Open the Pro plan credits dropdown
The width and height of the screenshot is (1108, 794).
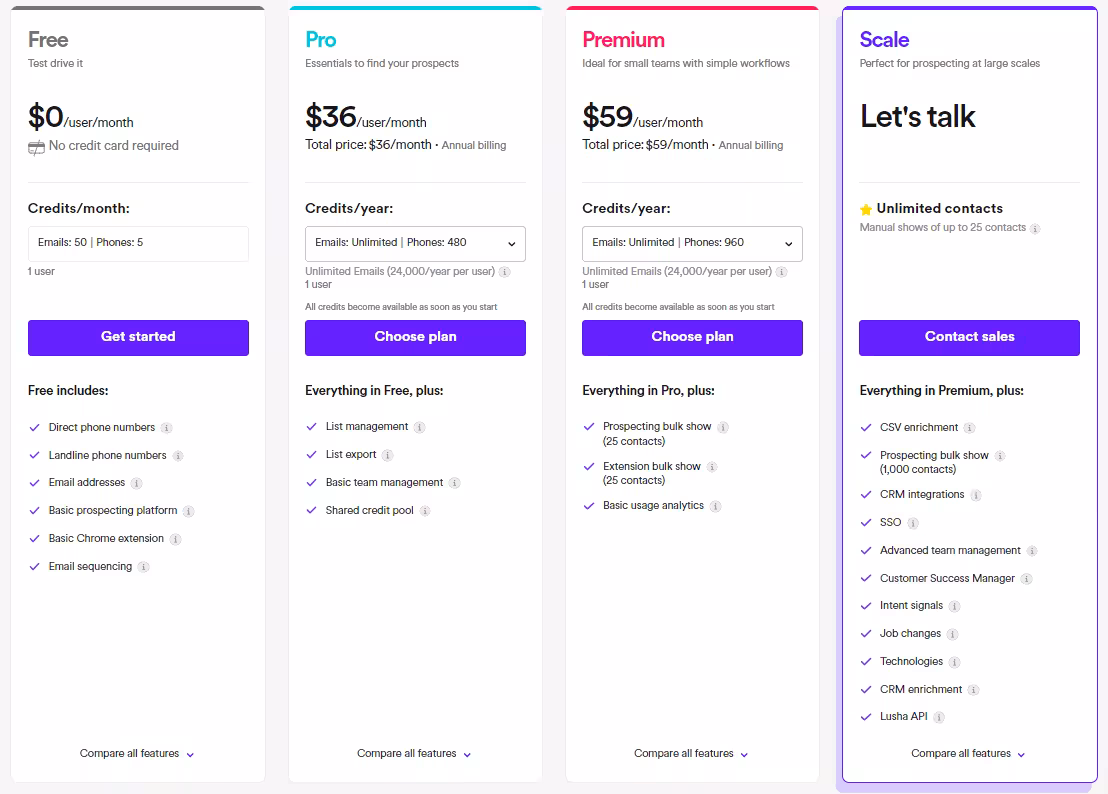(415, 243)
